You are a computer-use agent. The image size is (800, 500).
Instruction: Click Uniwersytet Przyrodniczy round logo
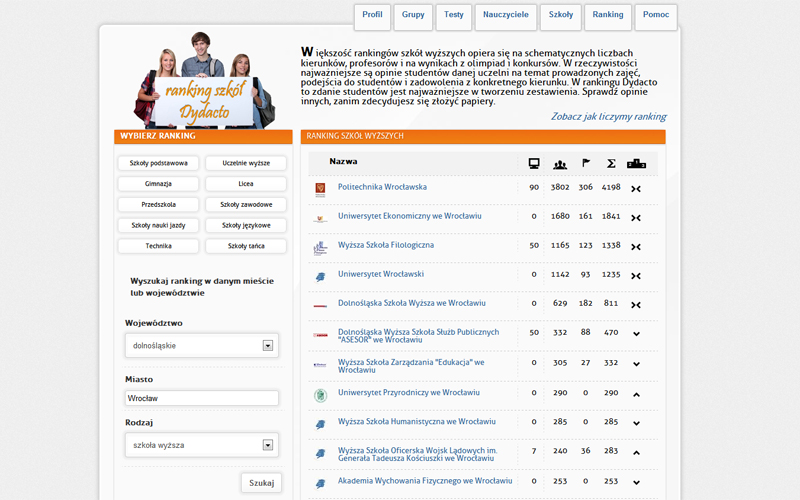pos(320,395)
